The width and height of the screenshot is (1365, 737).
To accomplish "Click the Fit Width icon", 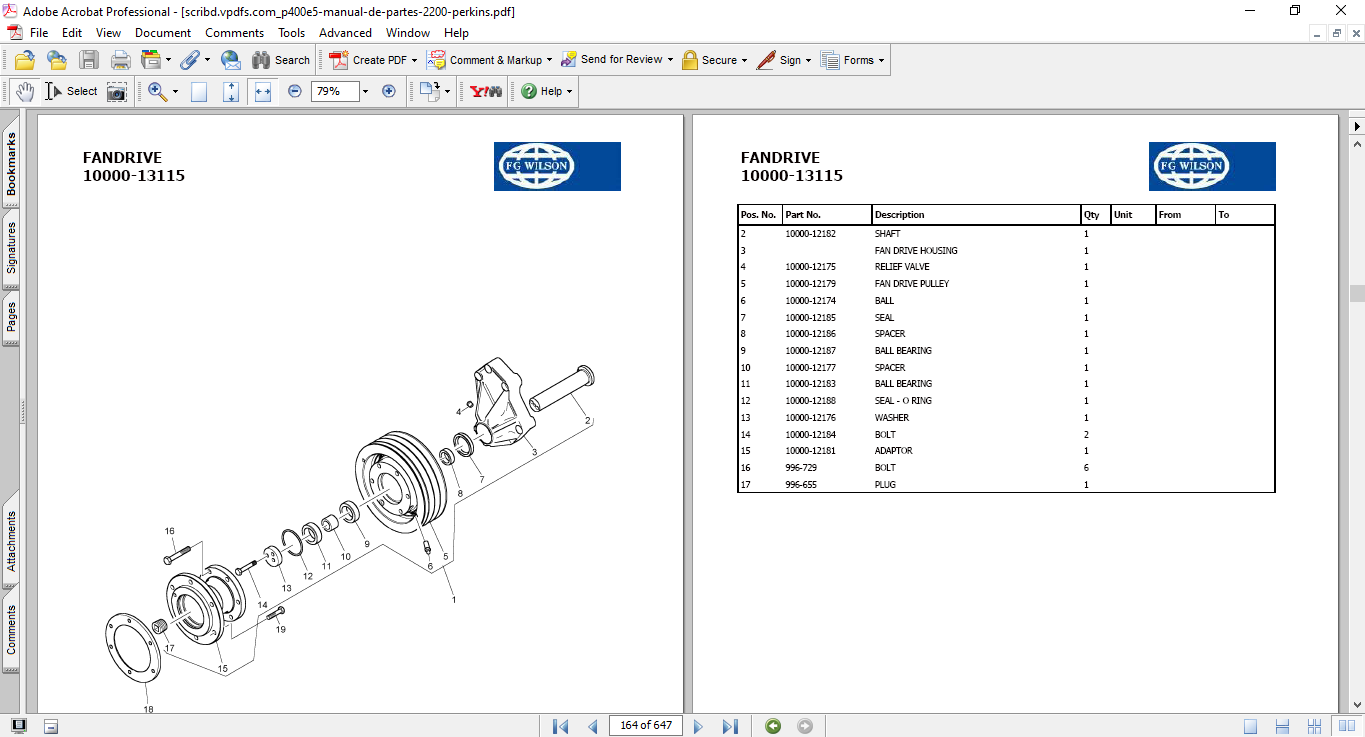I will 263,91.
